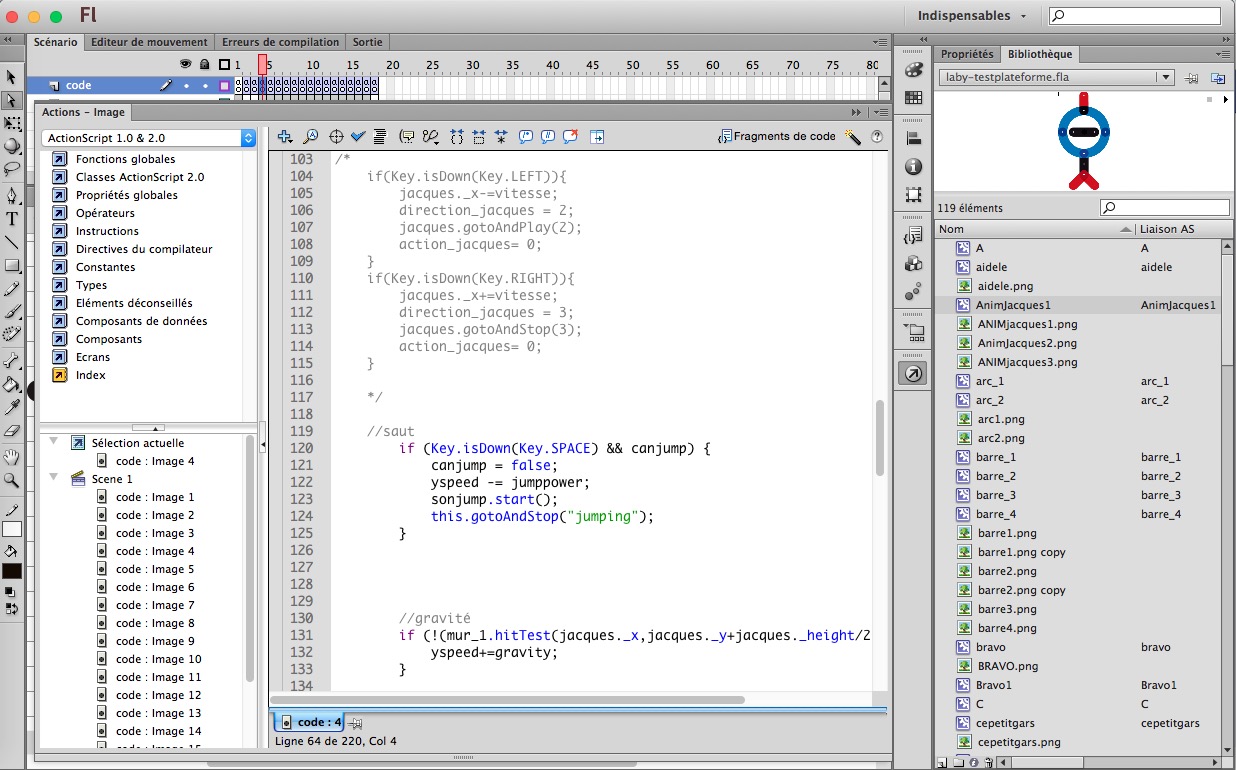Insert a target path with crosshair icon
The height and width of the screenshot is (770, 1236).
336,137
